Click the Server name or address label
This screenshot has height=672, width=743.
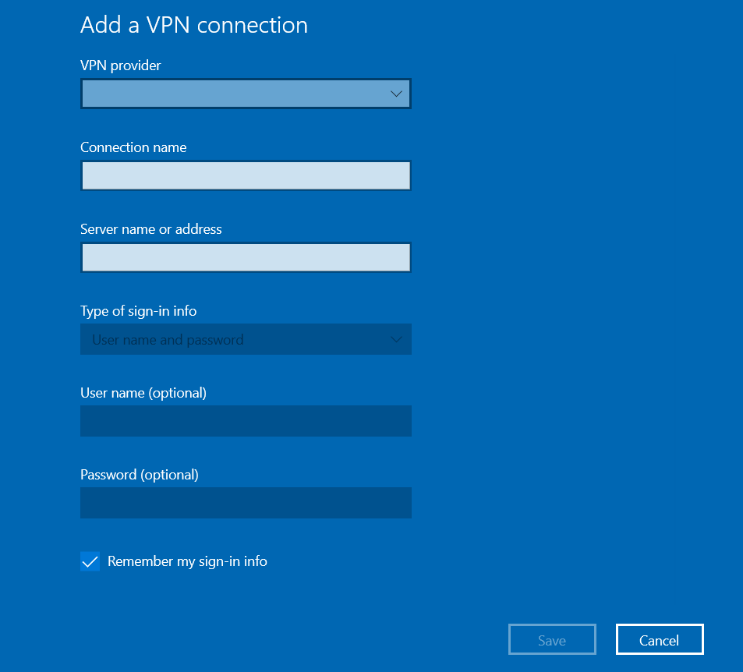click(x=151, y=229)
